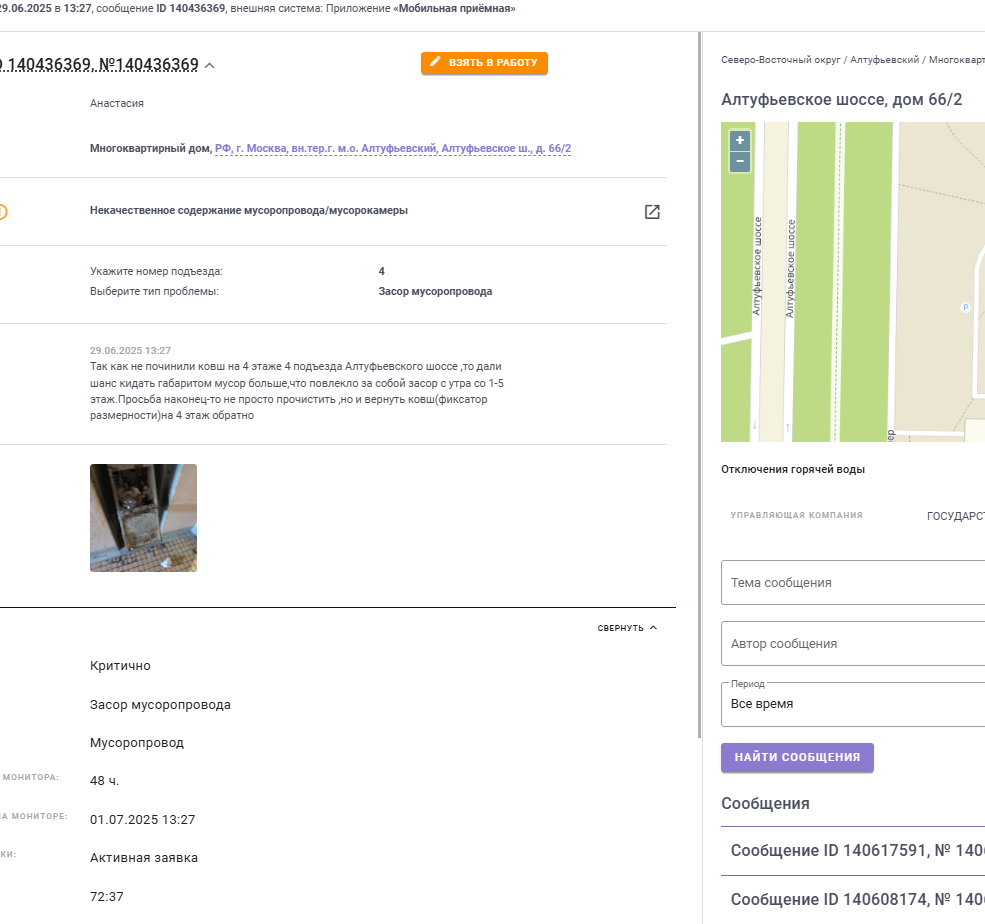985x924 pixels.
Task: Focus the 'Автор сообщения' input field
Action: [x=853, y=643]
